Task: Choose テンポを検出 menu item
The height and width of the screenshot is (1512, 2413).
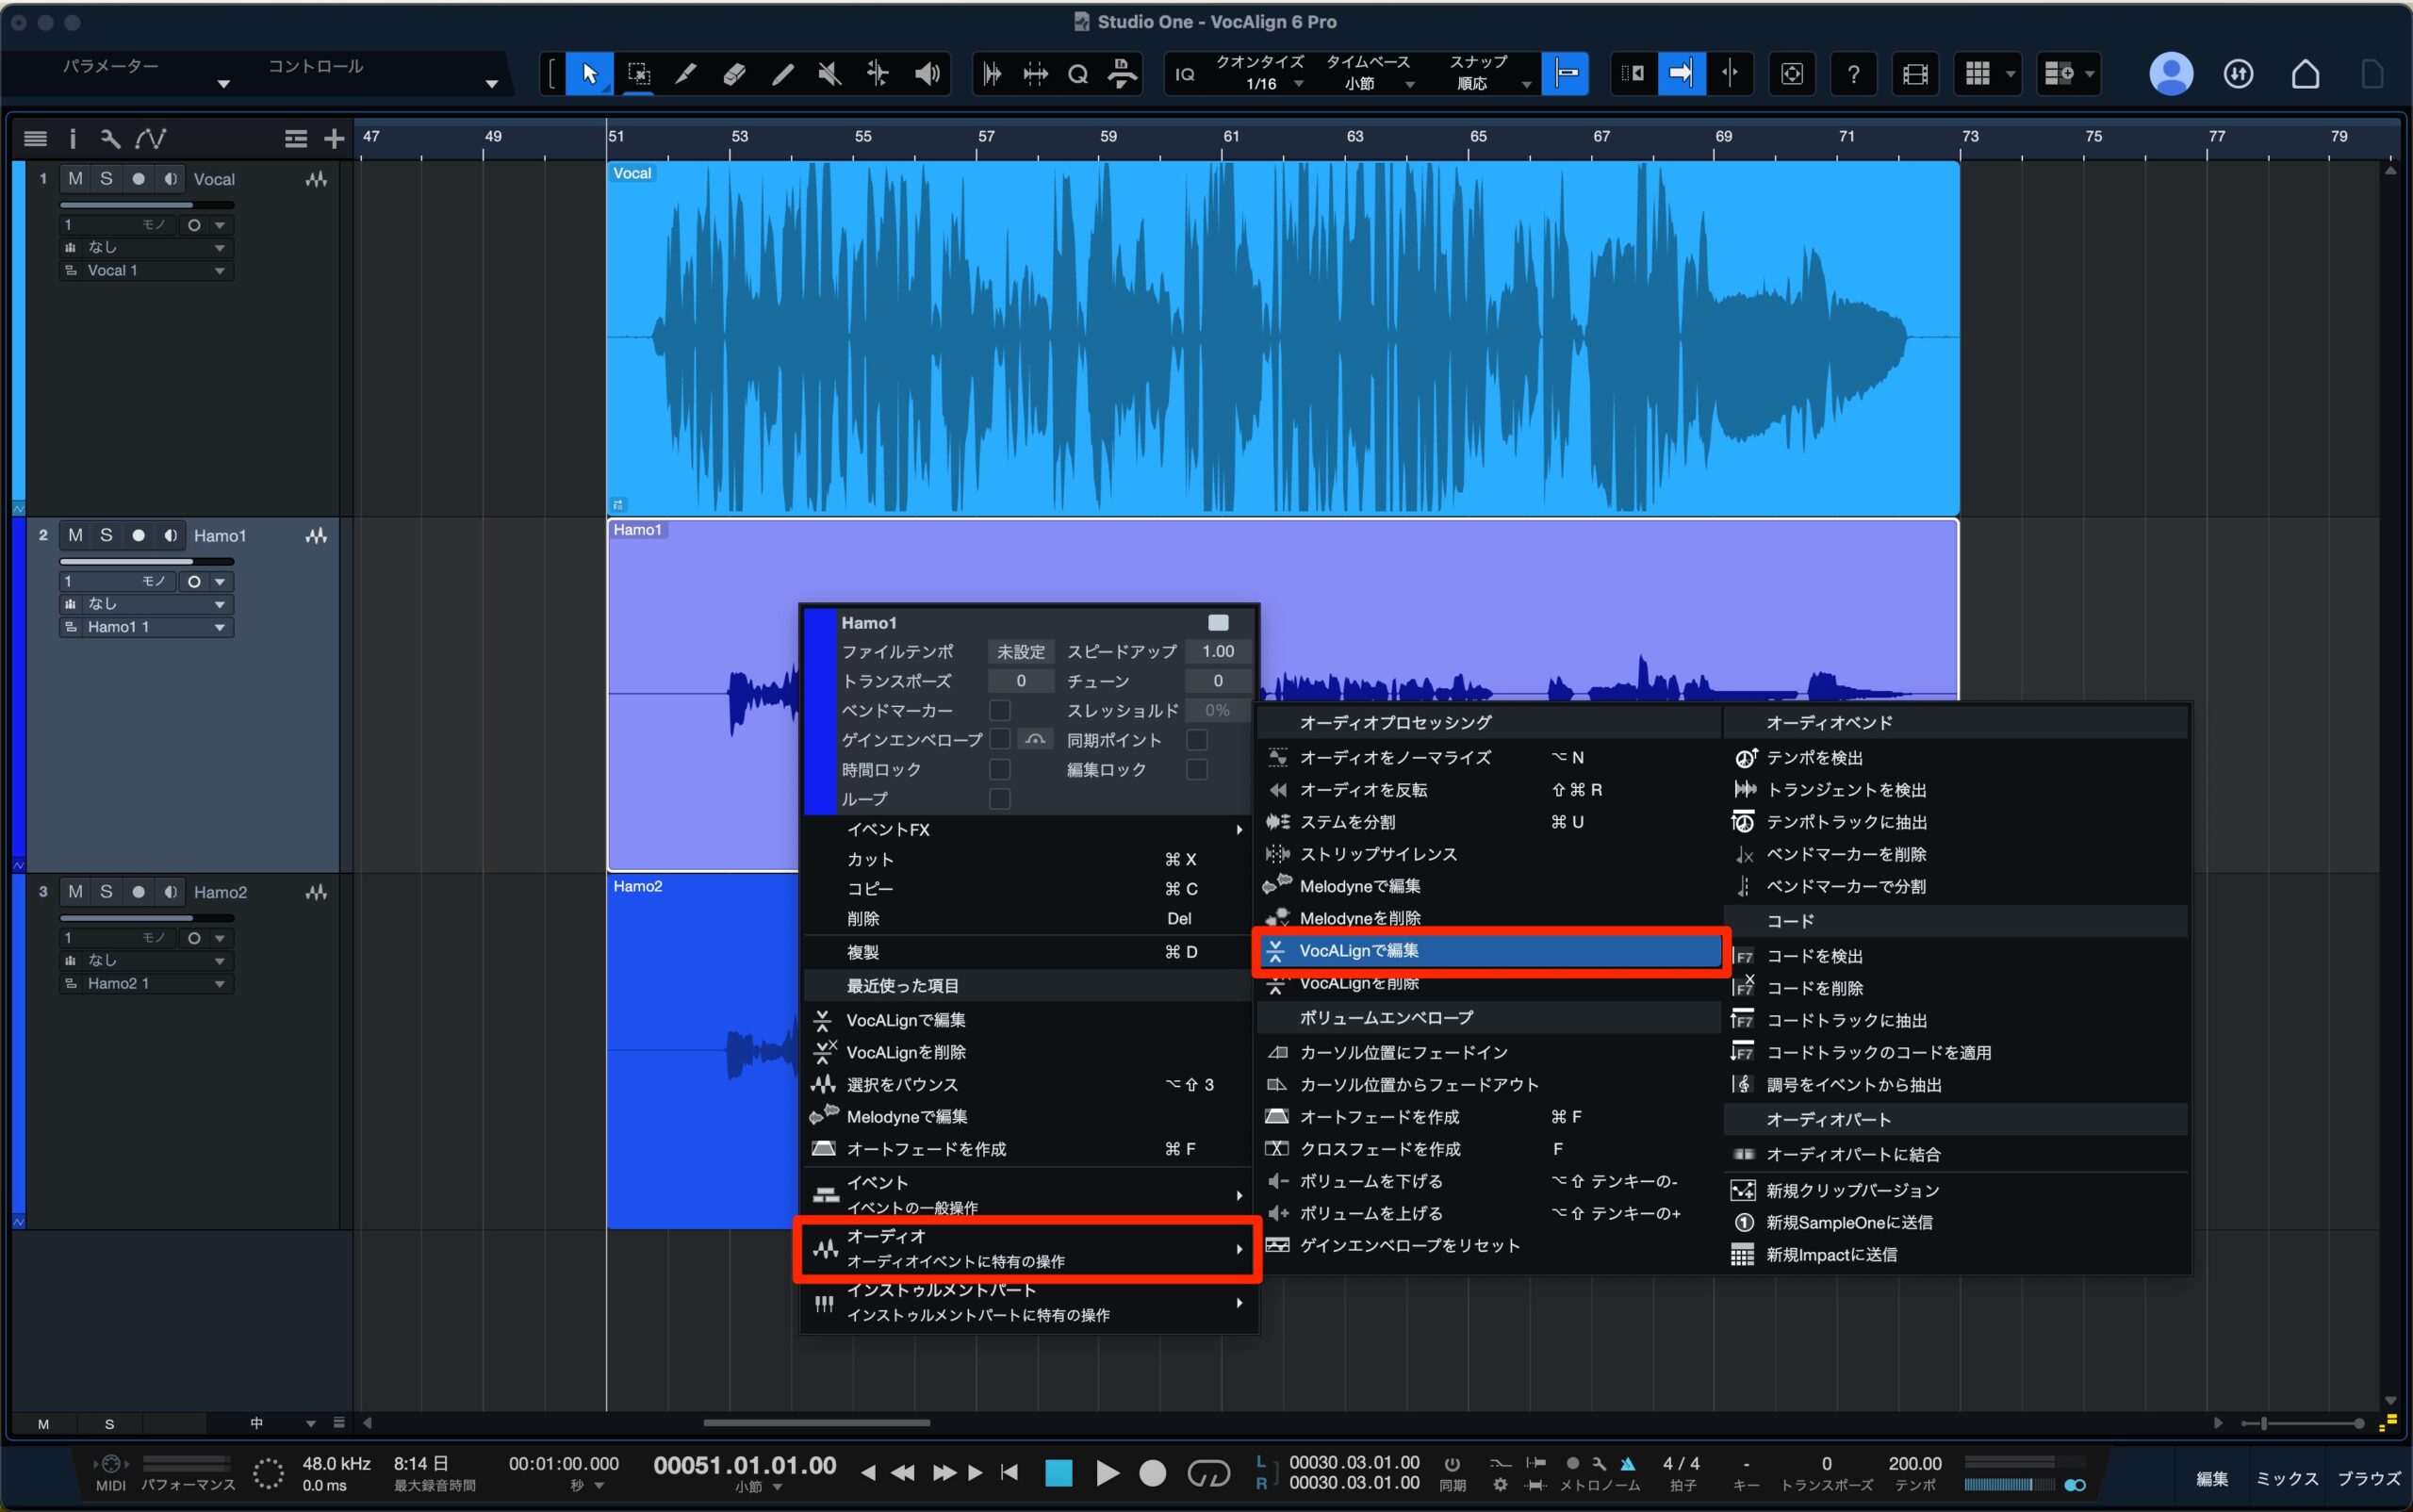Action: [1956, 758]
